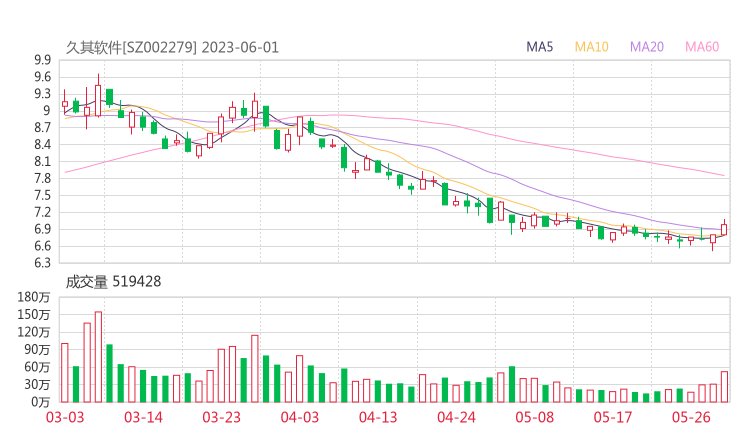Click the 03-03 date axis label

(65, 417)
